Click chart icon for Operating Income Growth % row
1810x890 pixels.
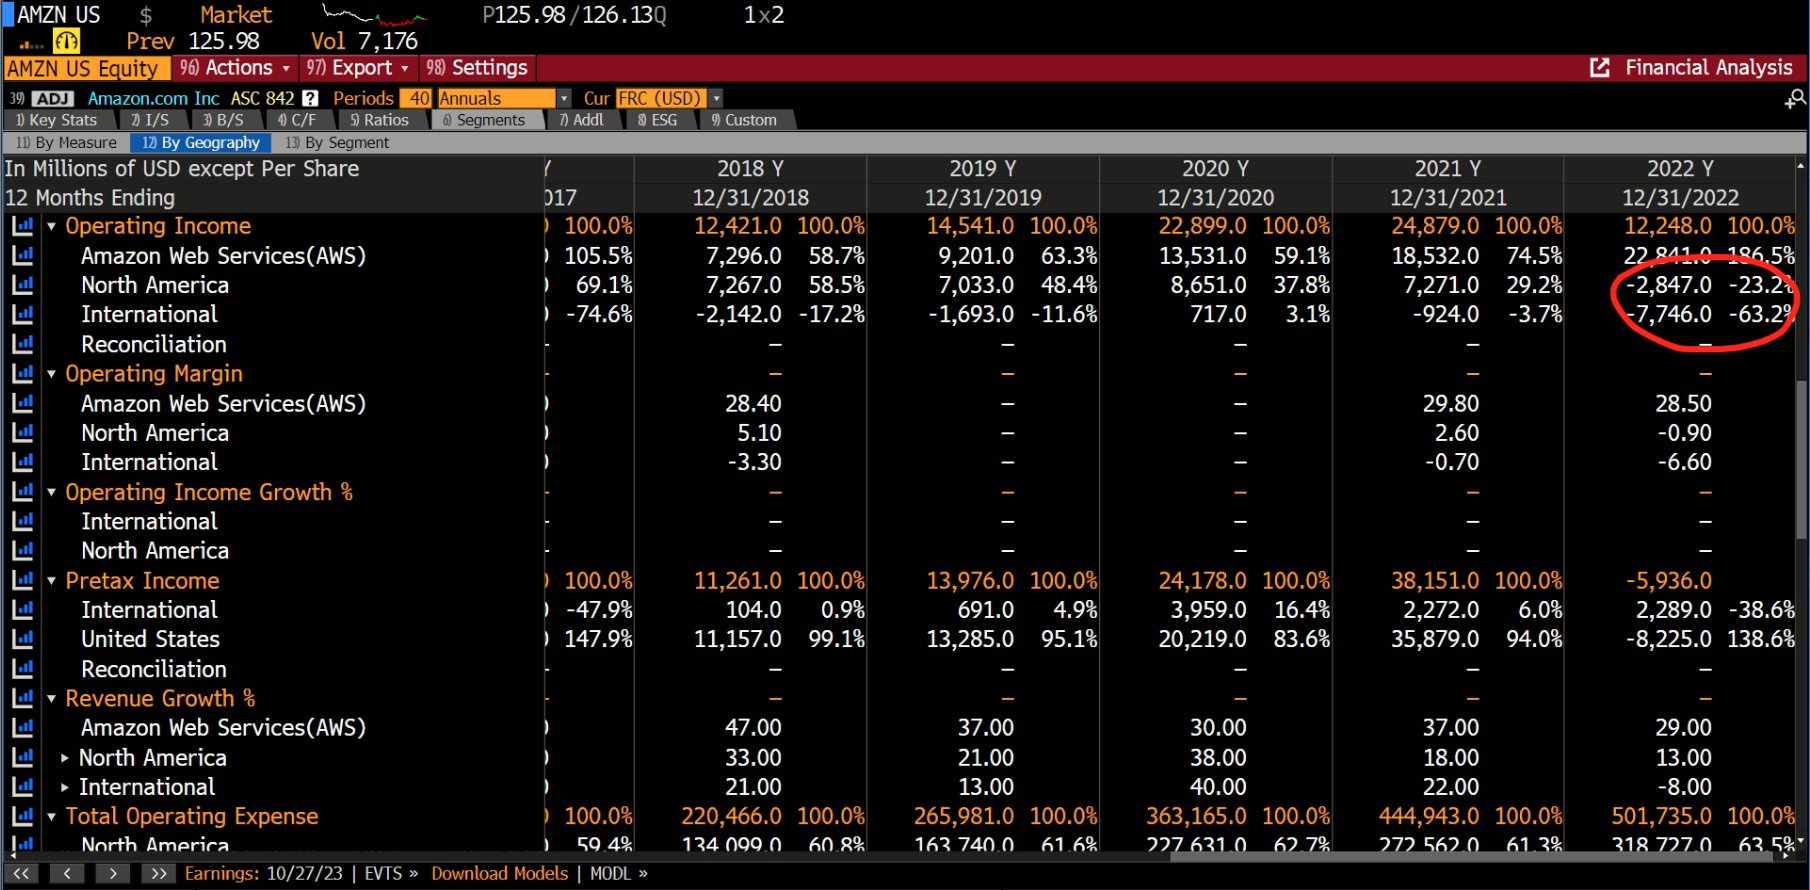click(x=22, y=492)
